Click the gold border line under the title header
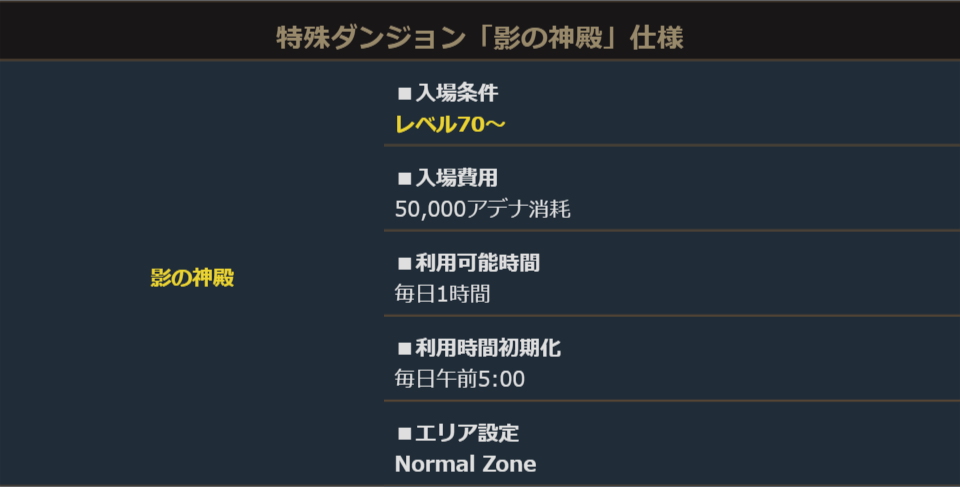 [480, 59]
